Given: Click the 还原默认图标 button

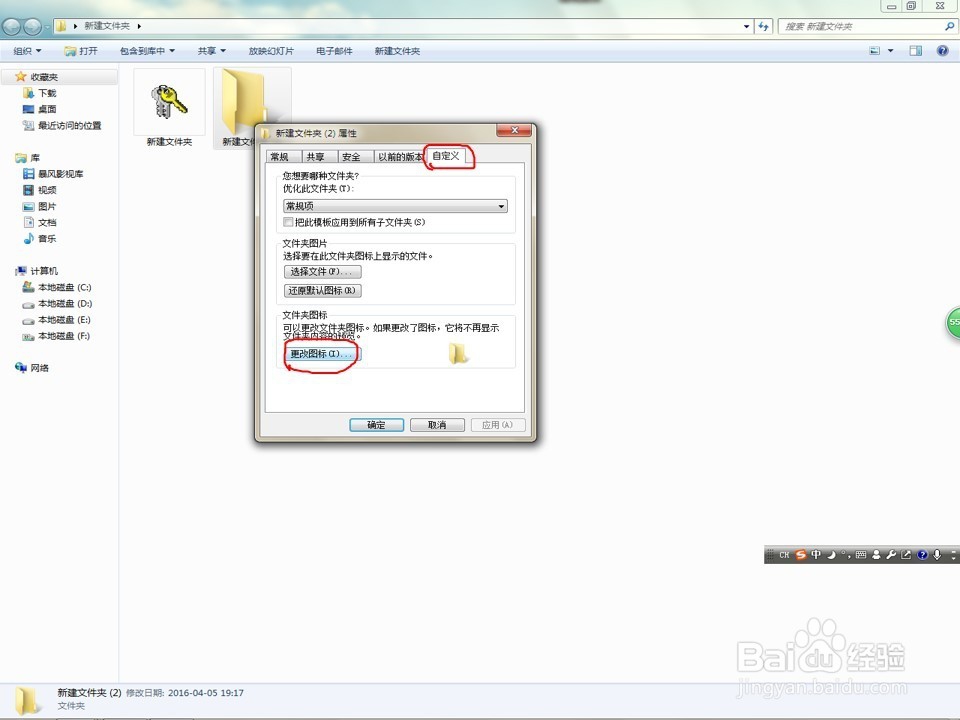Looking at the screenshot, I should click(323, 291).
